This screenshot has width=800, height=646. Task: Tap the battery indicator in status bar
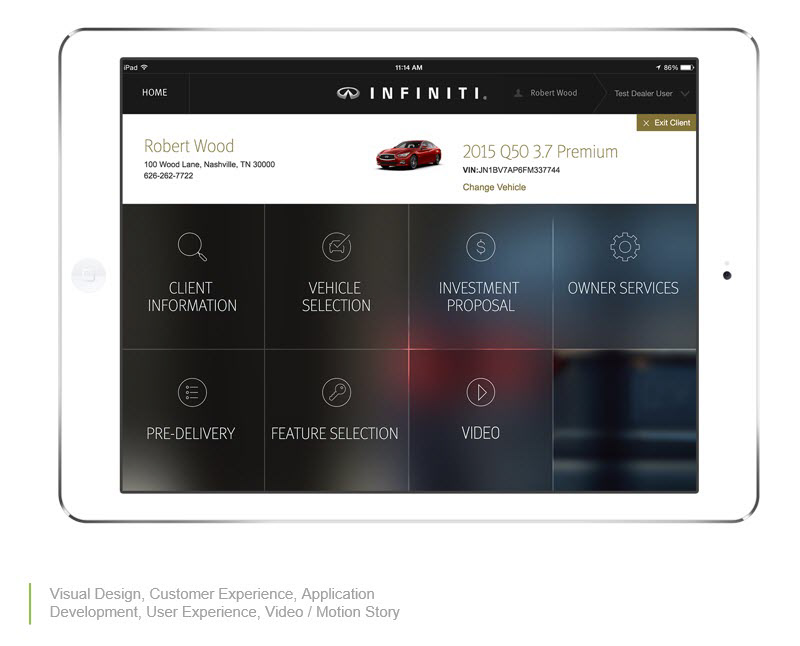687,67
